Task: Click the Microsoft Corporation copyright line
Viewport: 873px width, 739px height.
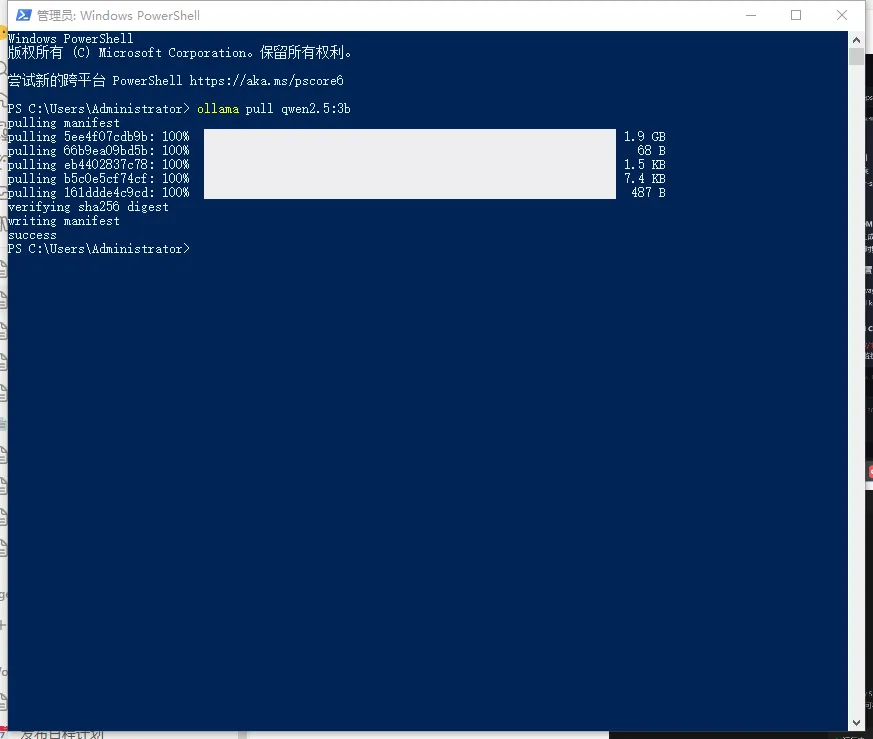Action: point(179,52)
